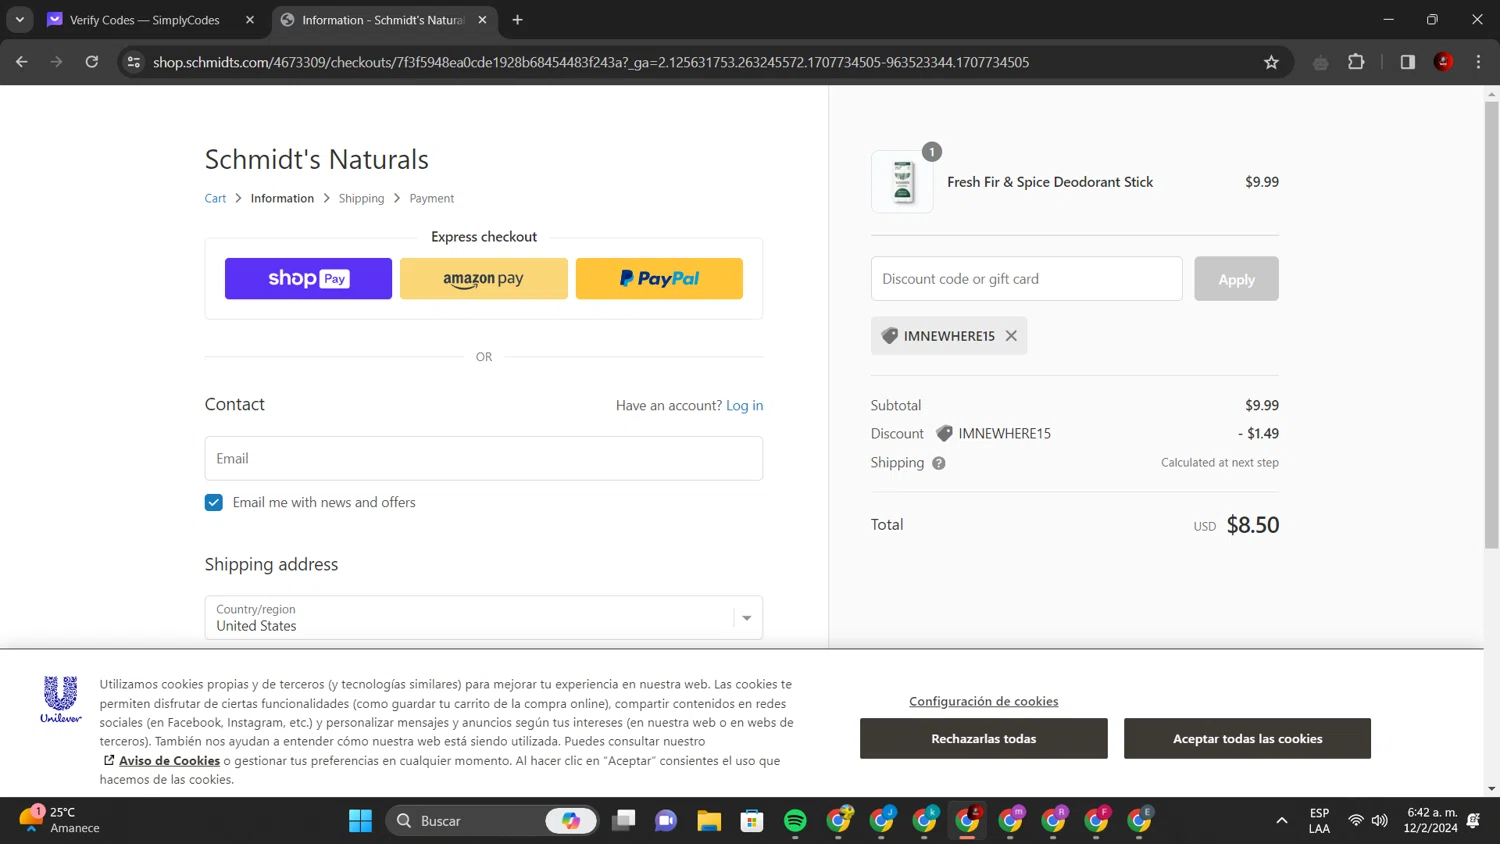Toggle the browser side panel icon
The height and width of the screenshot is (844, 1500).
(1407, 62)
